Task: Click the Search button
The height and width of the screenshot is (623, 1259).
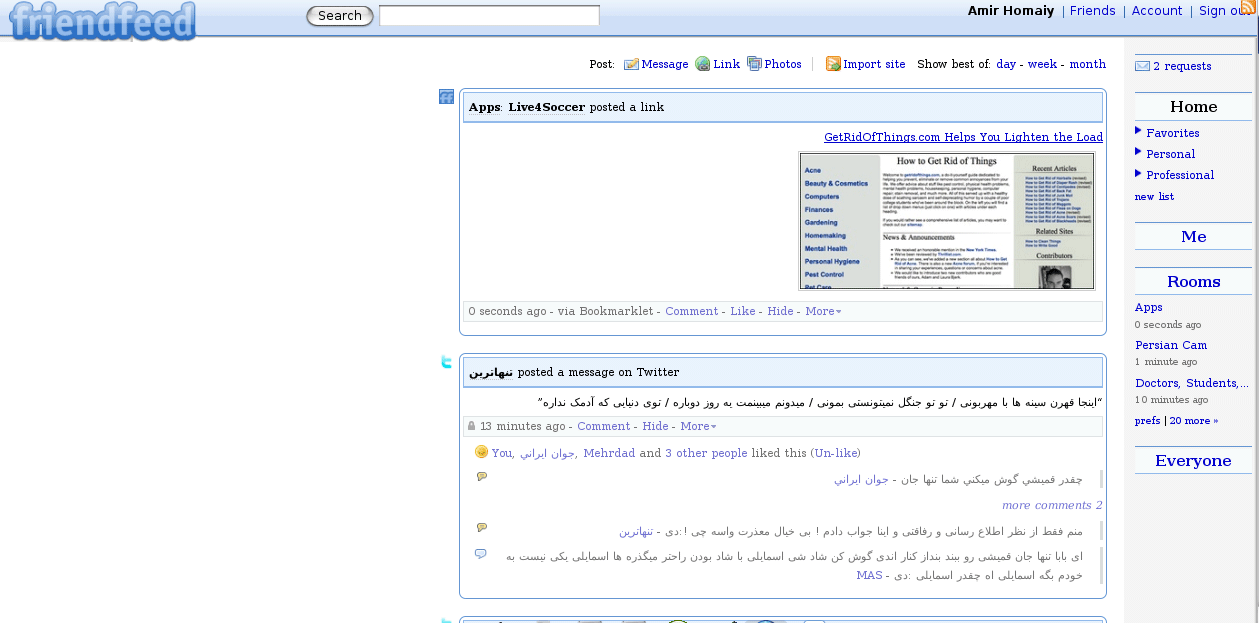Action: (340, 16)
